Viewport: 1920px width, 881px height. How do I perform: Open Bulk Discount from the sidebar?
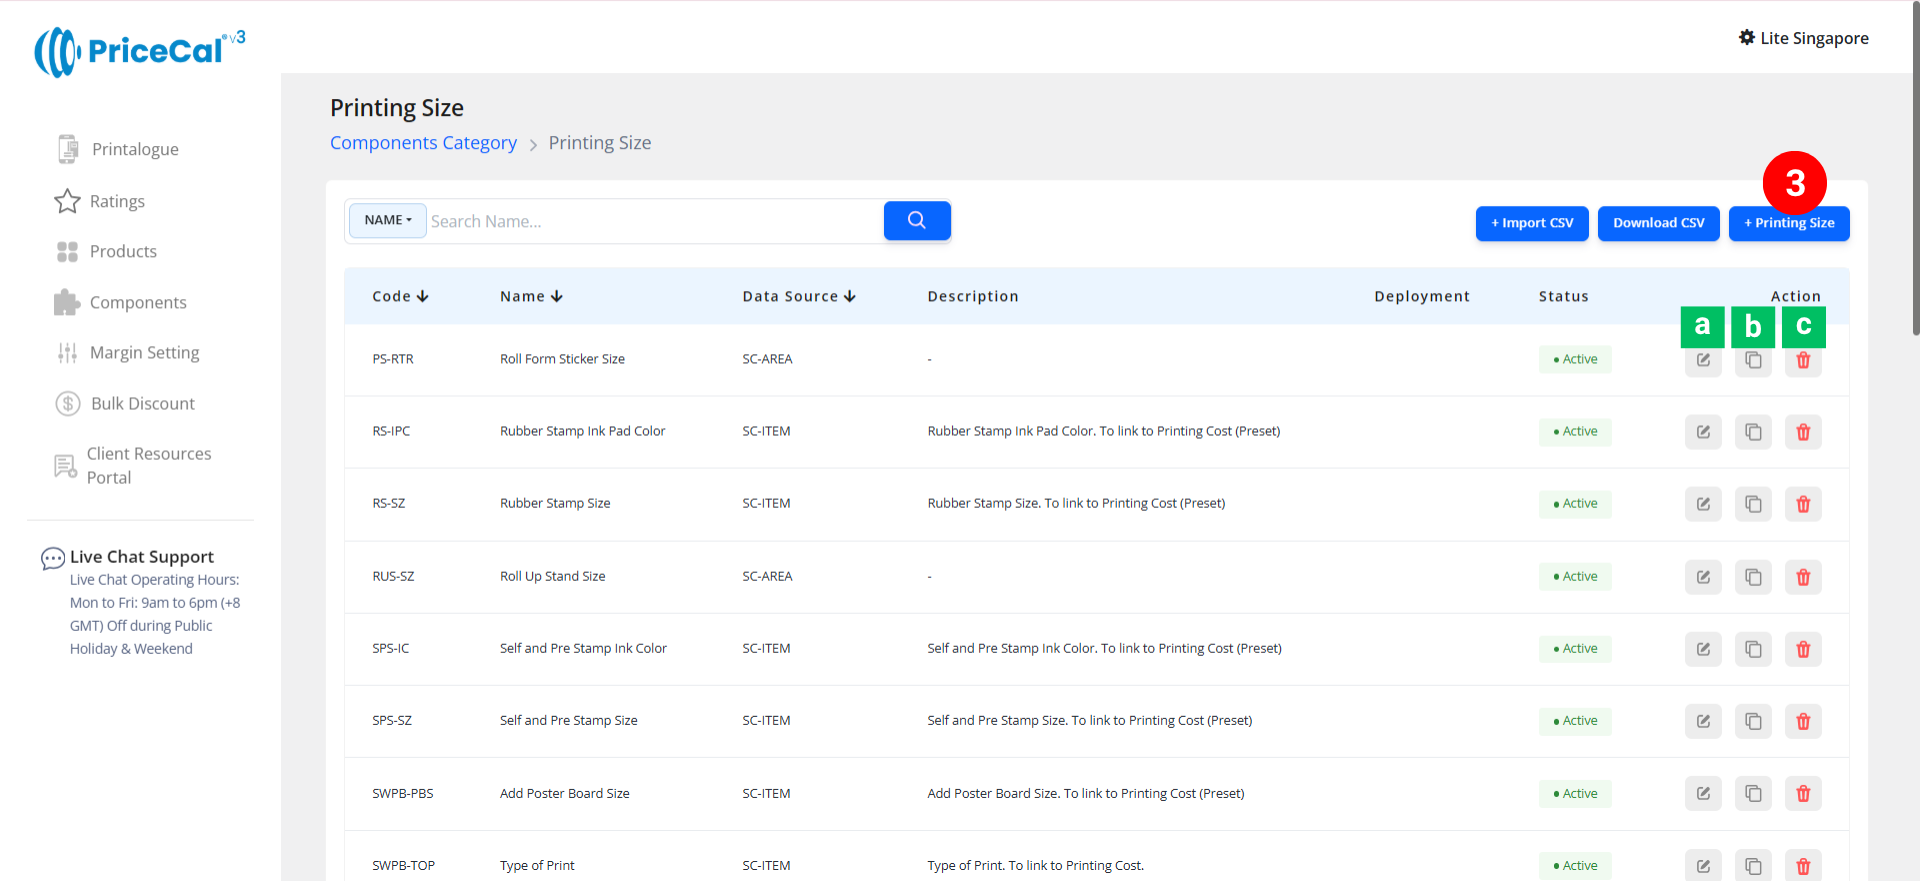pyautogui.click(x=142, y=404)
